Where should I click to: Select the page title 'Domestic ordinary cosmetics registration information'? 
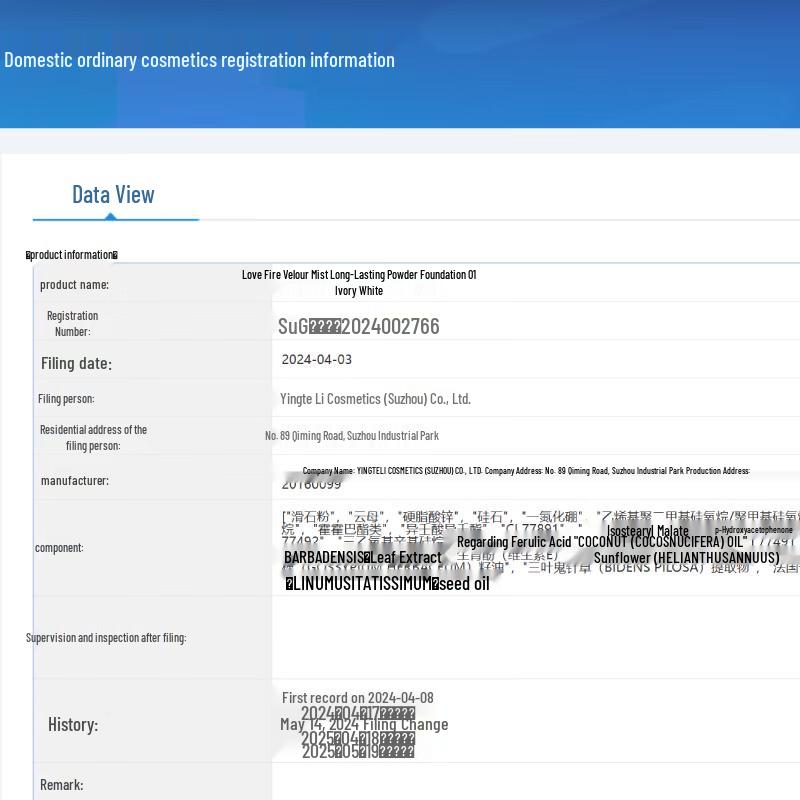[x=199, y=60]
